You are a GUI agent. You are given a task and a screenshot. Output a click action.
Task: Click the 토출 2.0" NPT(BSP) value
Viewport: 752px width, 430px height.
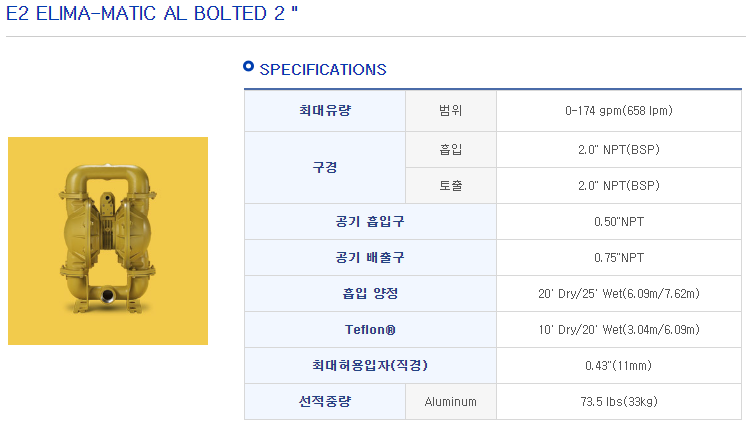tap(618, 186)
